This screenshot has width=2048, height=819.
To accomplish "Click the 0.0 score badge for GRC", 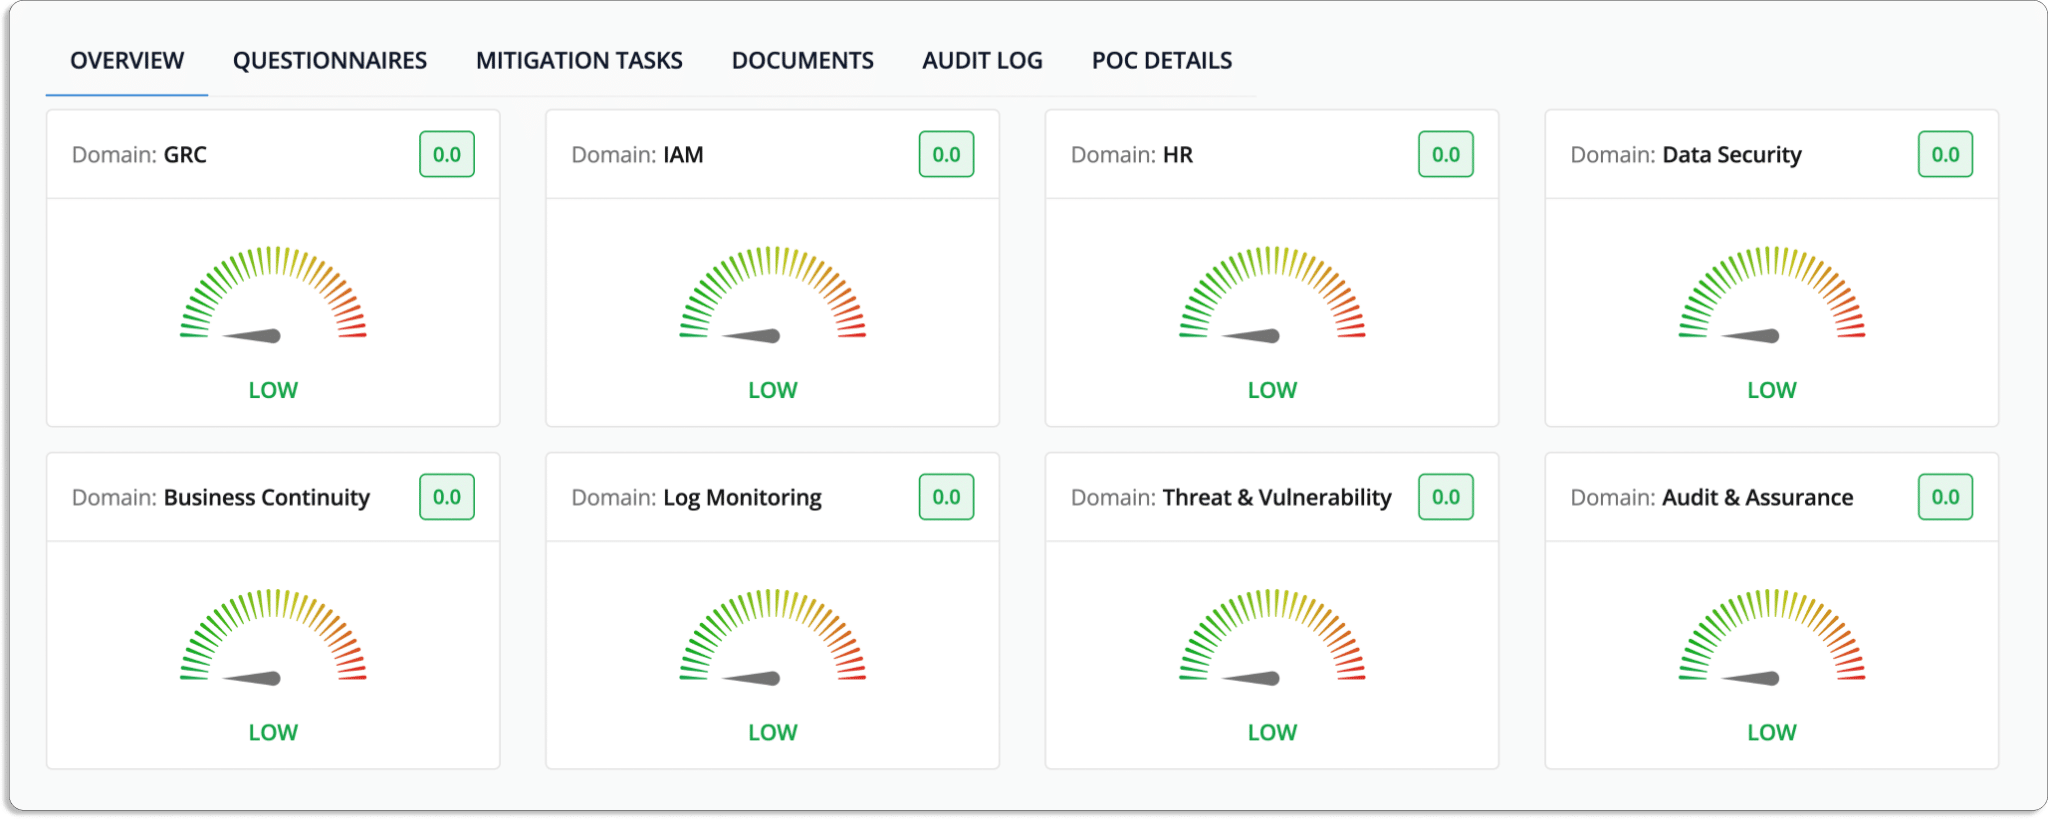I will [447, 154].
